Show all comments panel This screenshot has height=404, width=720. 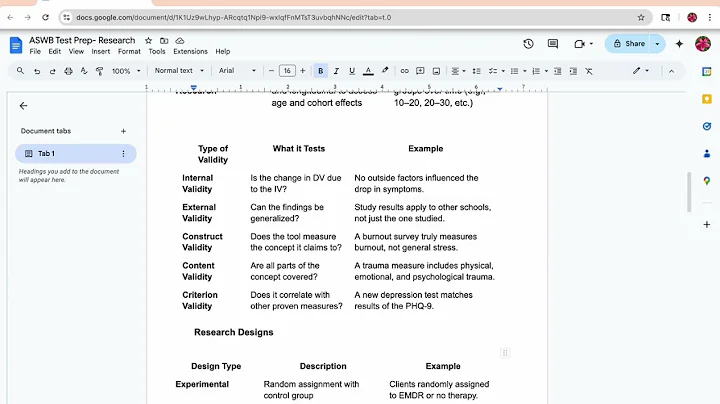(x=553, y=44)
